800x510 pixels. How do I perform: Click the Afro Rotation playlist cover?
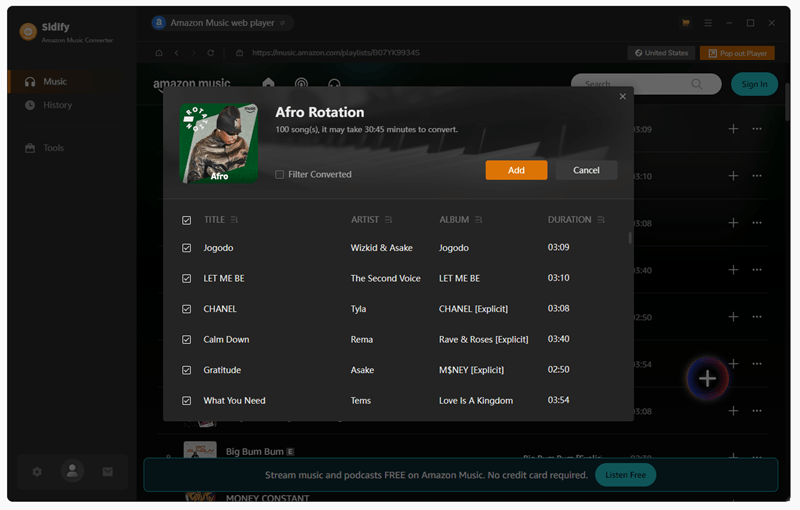[x=219, y=143]
